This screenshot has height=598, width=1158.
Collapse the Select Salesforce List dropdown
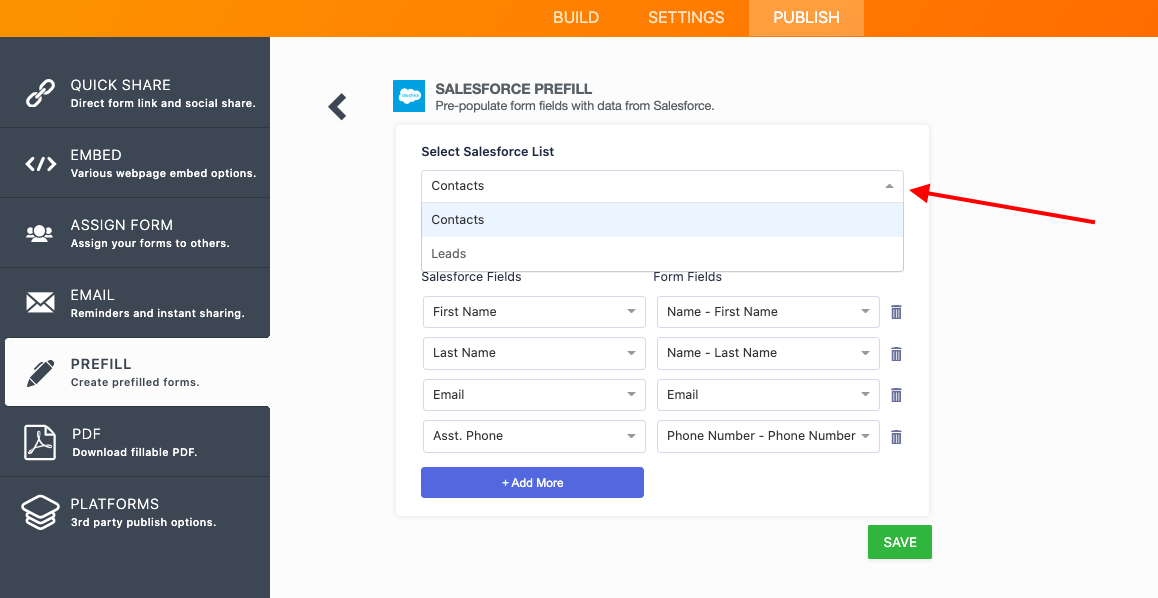click(889, 186)
